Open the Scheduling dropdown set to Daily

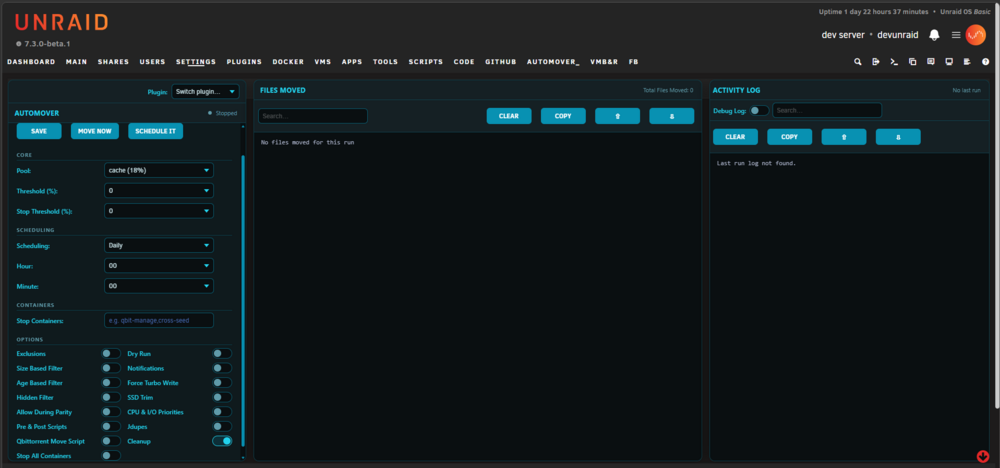pyautogui.click(x=159, y=245)
